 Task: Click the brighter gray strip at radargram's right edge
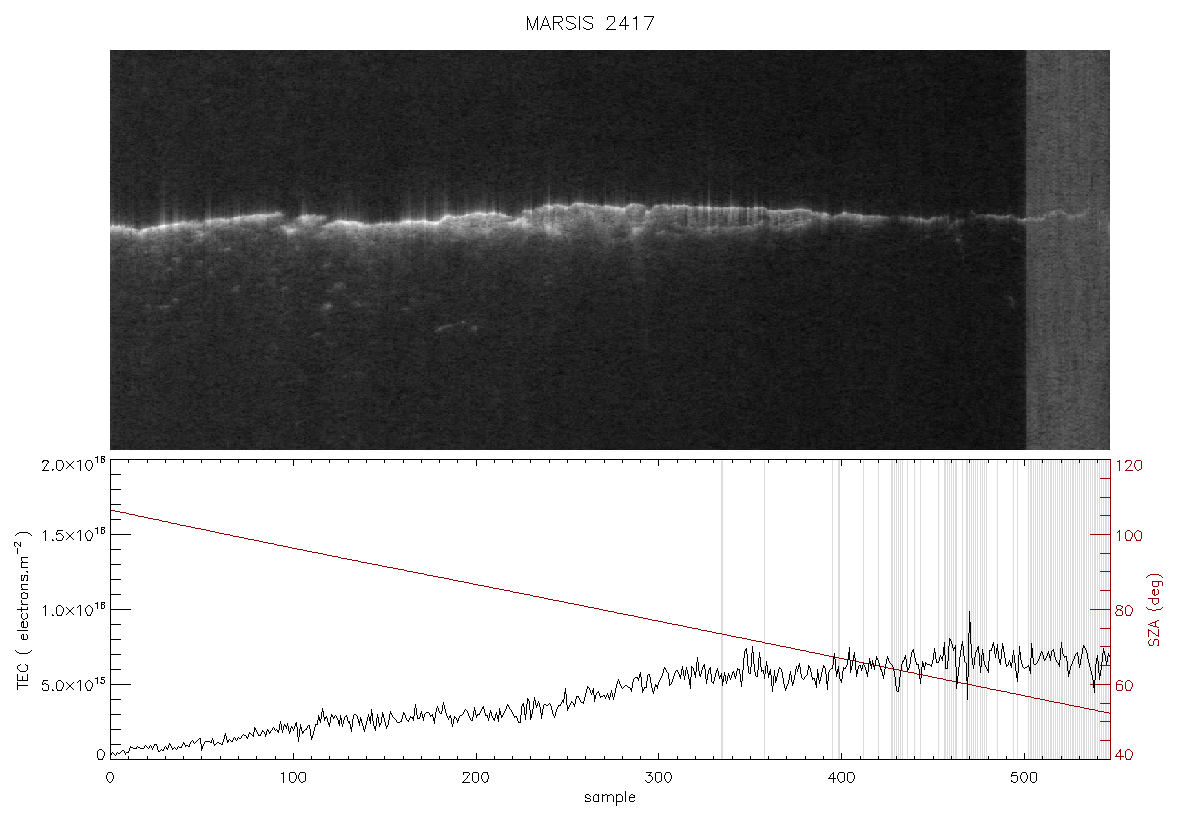coord(1068,250)
